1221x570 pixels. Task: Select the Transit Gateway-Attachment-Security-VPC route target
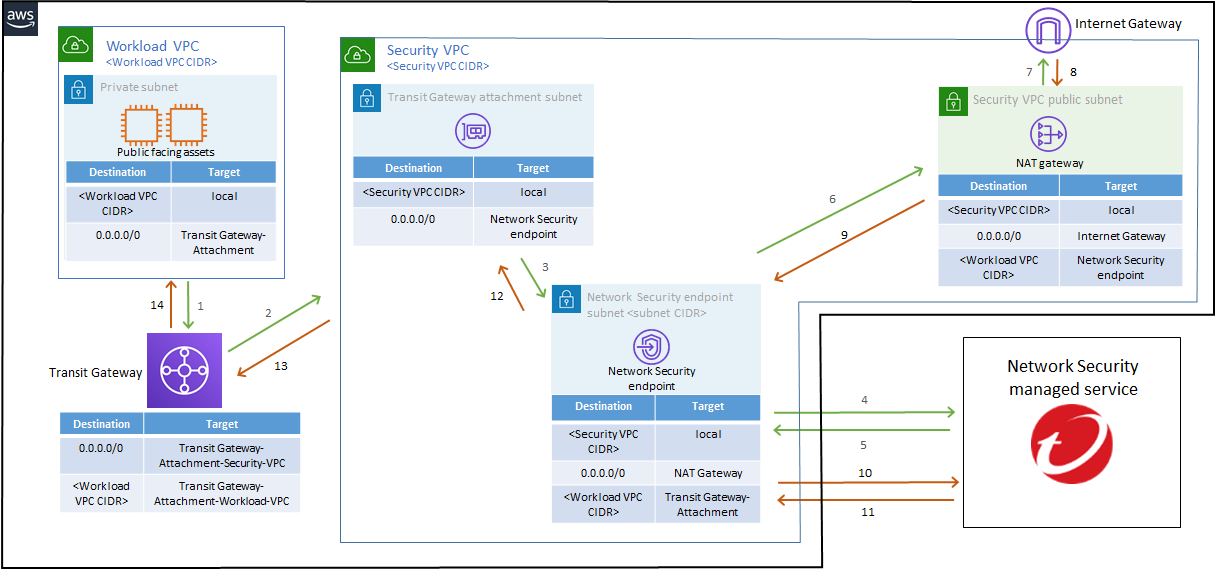click(x=221, y=456)
